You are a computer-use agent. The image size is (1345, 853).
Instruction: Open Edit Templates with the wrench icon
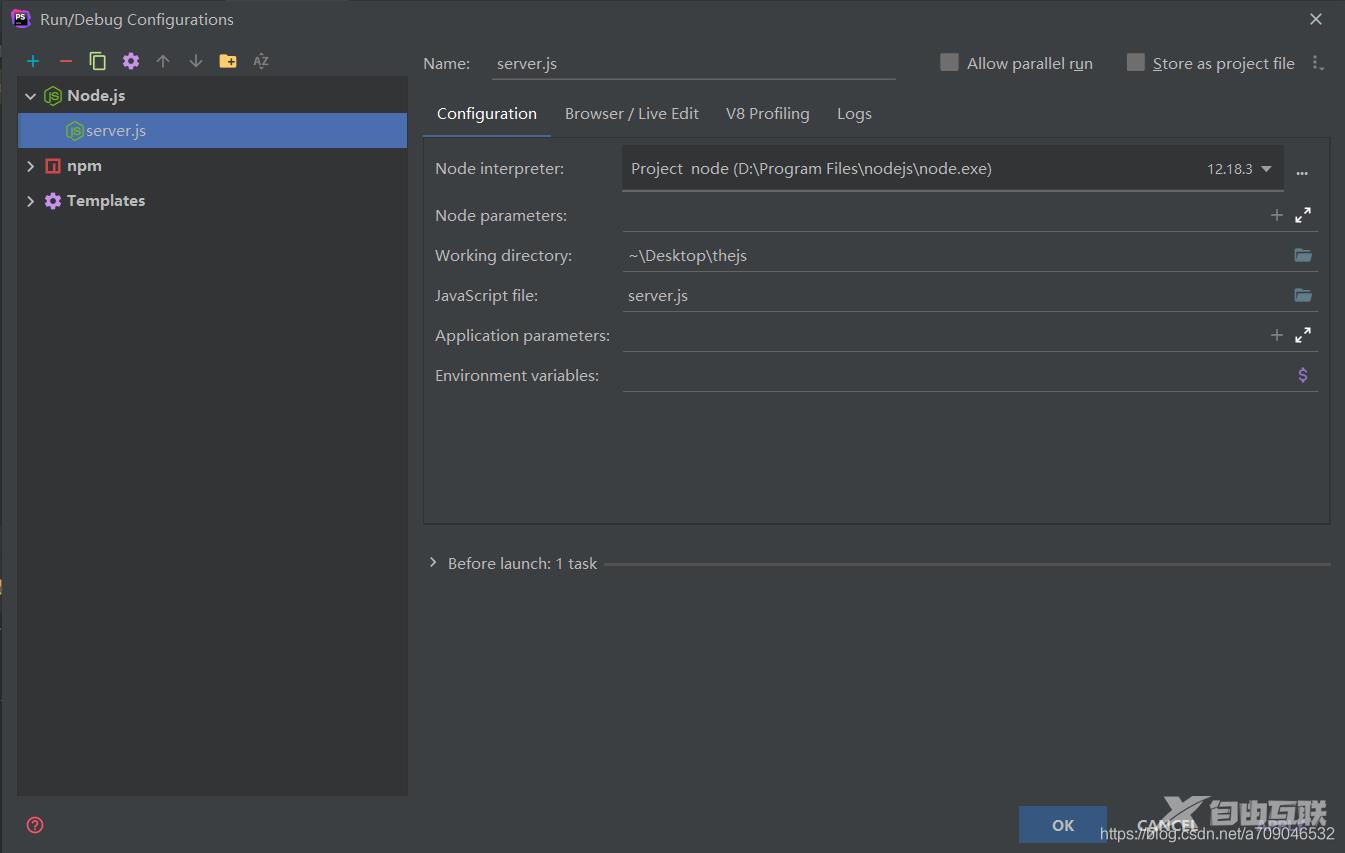[131, 61]
